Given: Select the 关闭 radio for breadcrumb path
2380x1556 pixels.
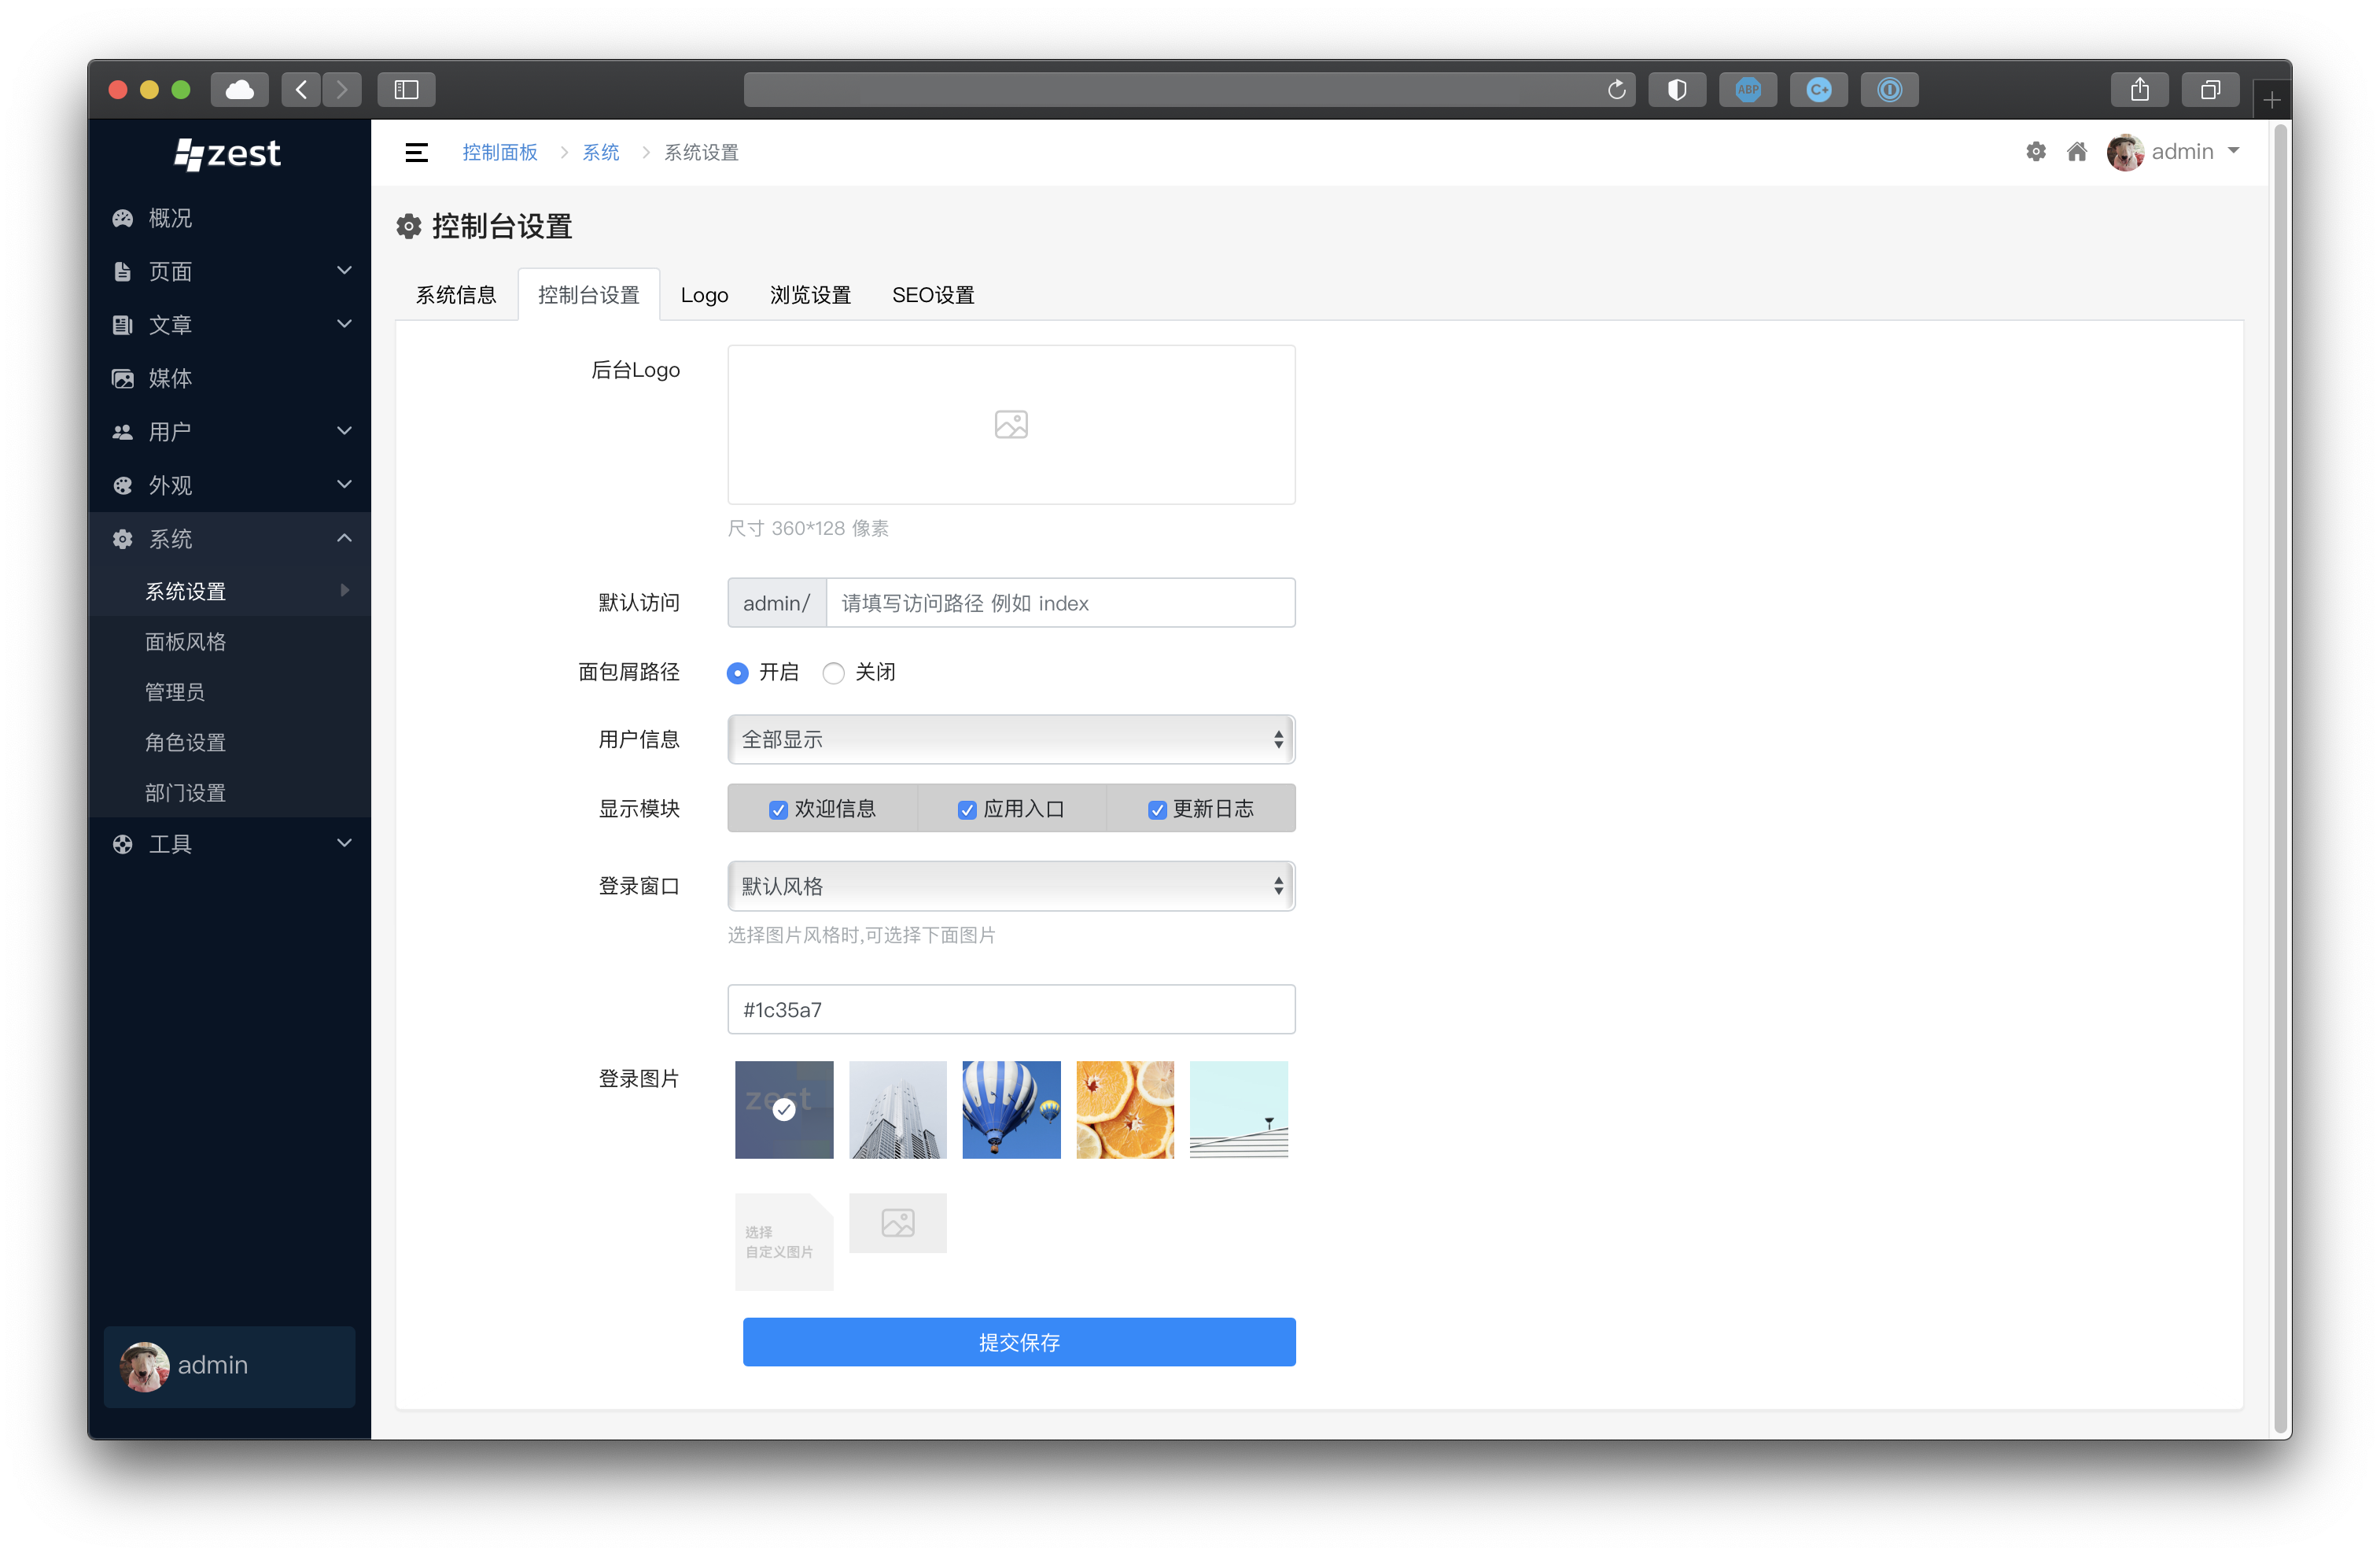Looking at the screenshot, I should pyautogui.click(x=833, y=673).
